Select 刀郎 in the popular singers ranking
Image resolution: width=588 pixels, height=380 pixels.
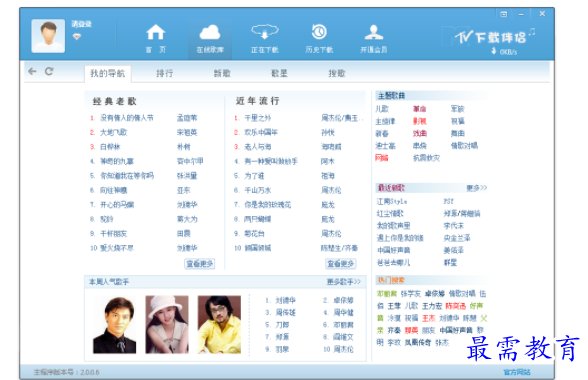(282, 324)
